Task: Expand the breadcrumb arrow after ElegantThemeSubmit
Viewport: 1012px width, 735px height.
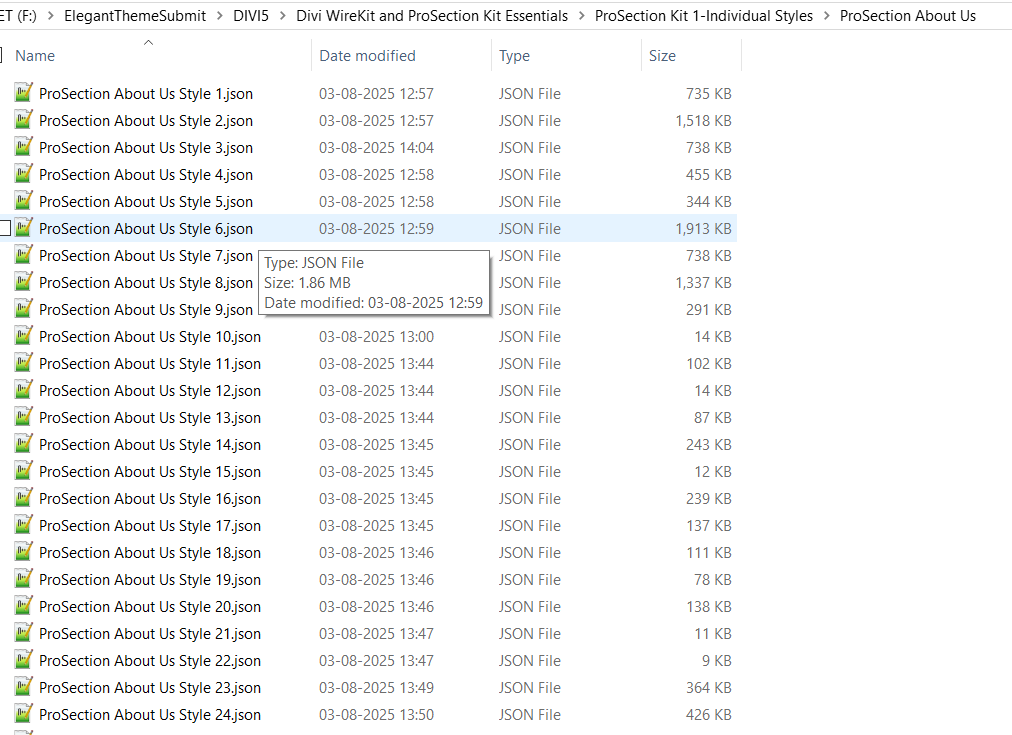Action: click(219, 15)
